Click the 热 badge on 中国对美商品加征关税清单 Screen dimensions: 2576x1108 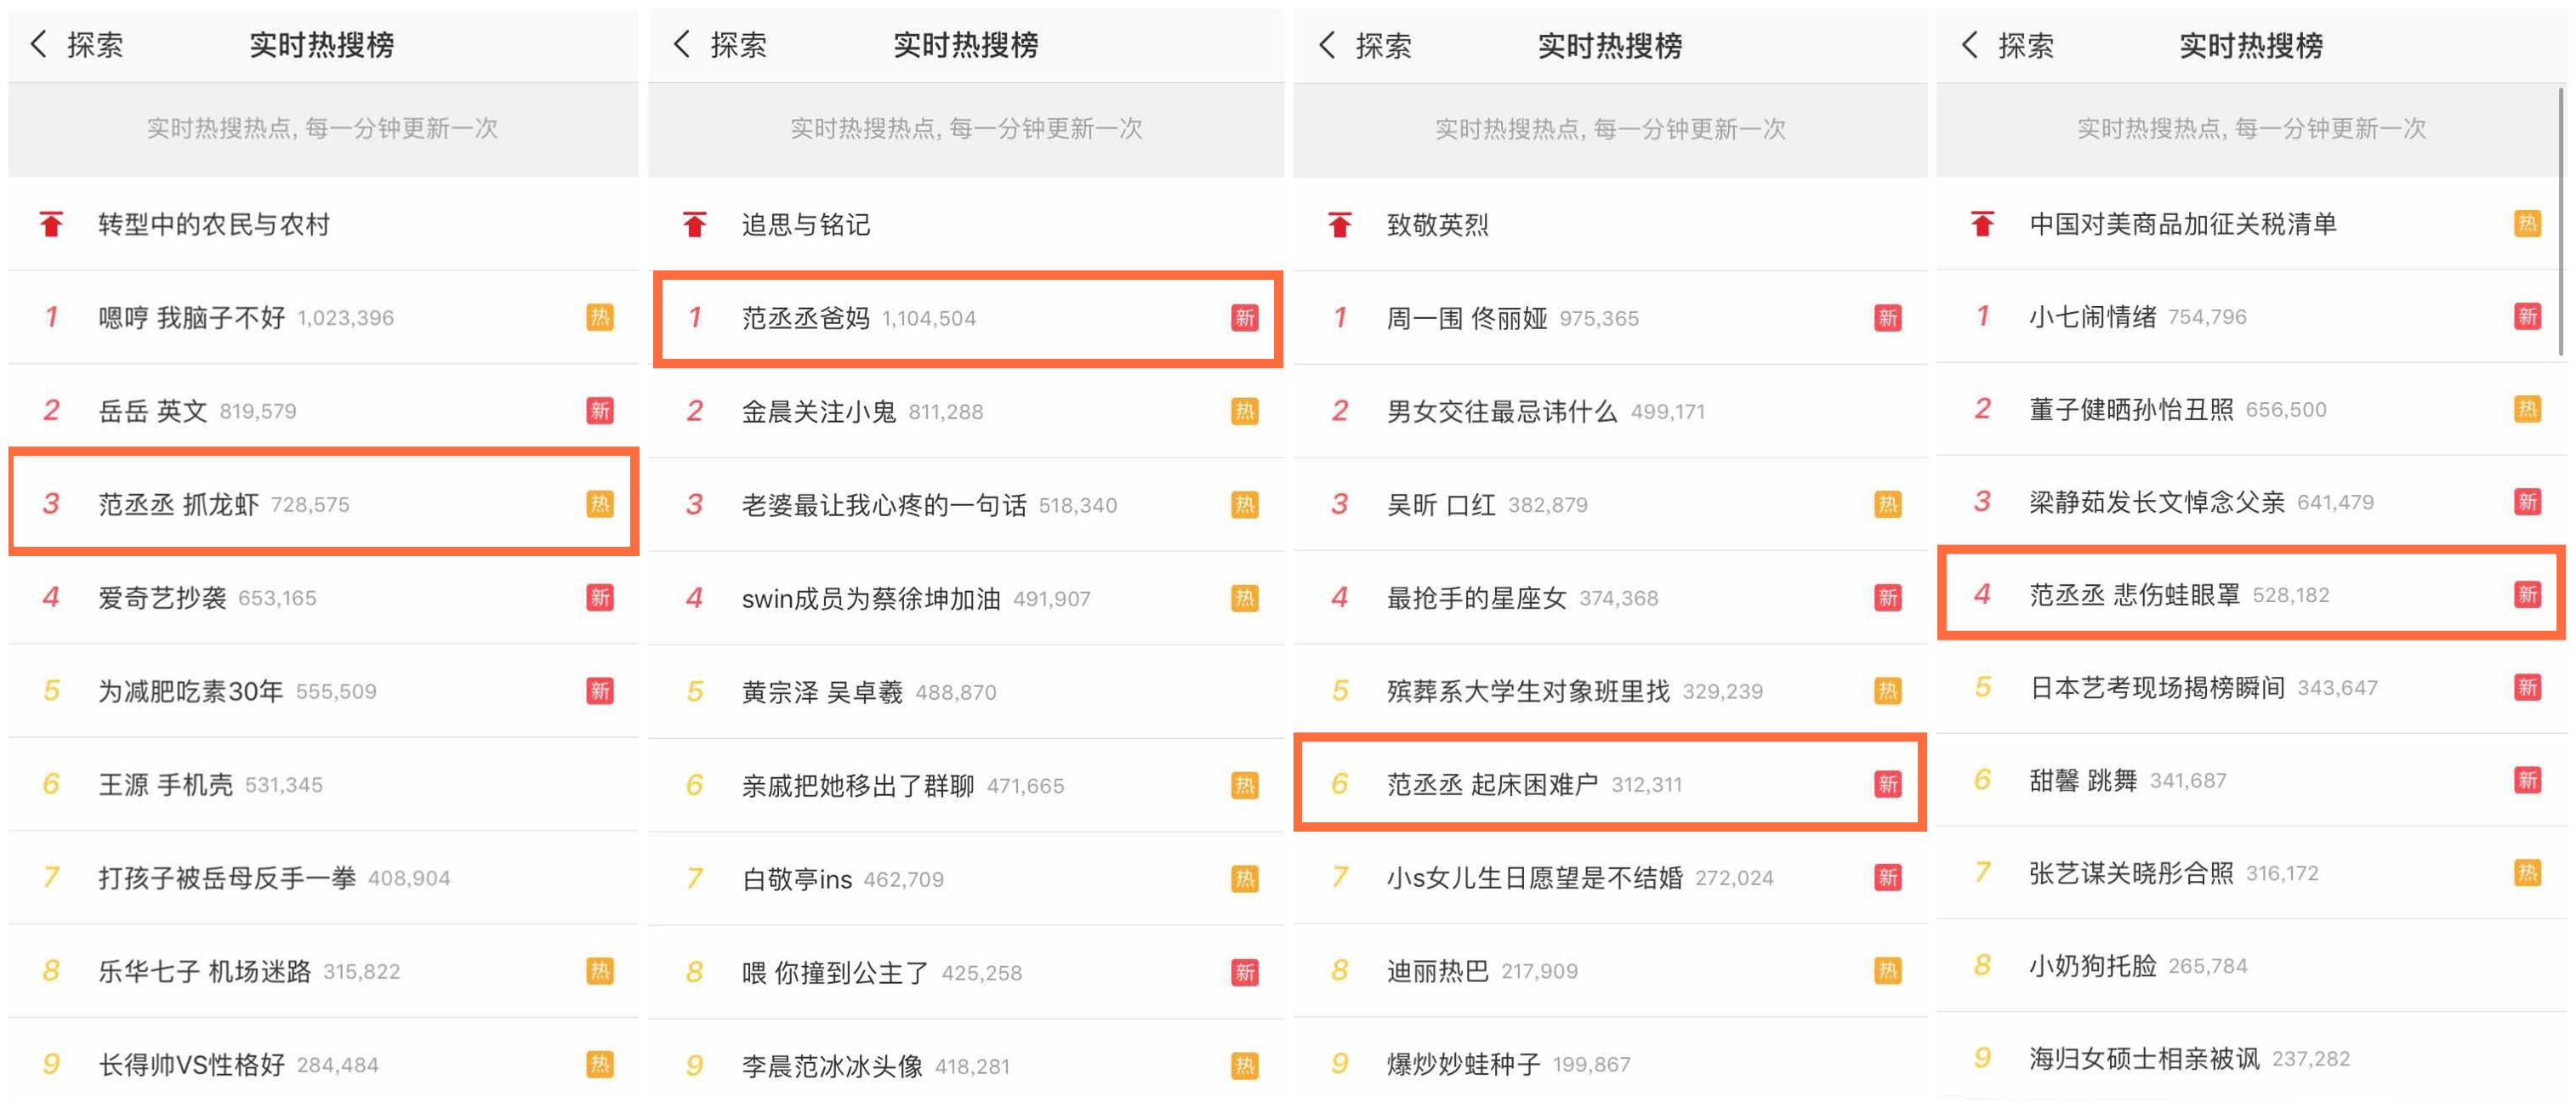2527,223
